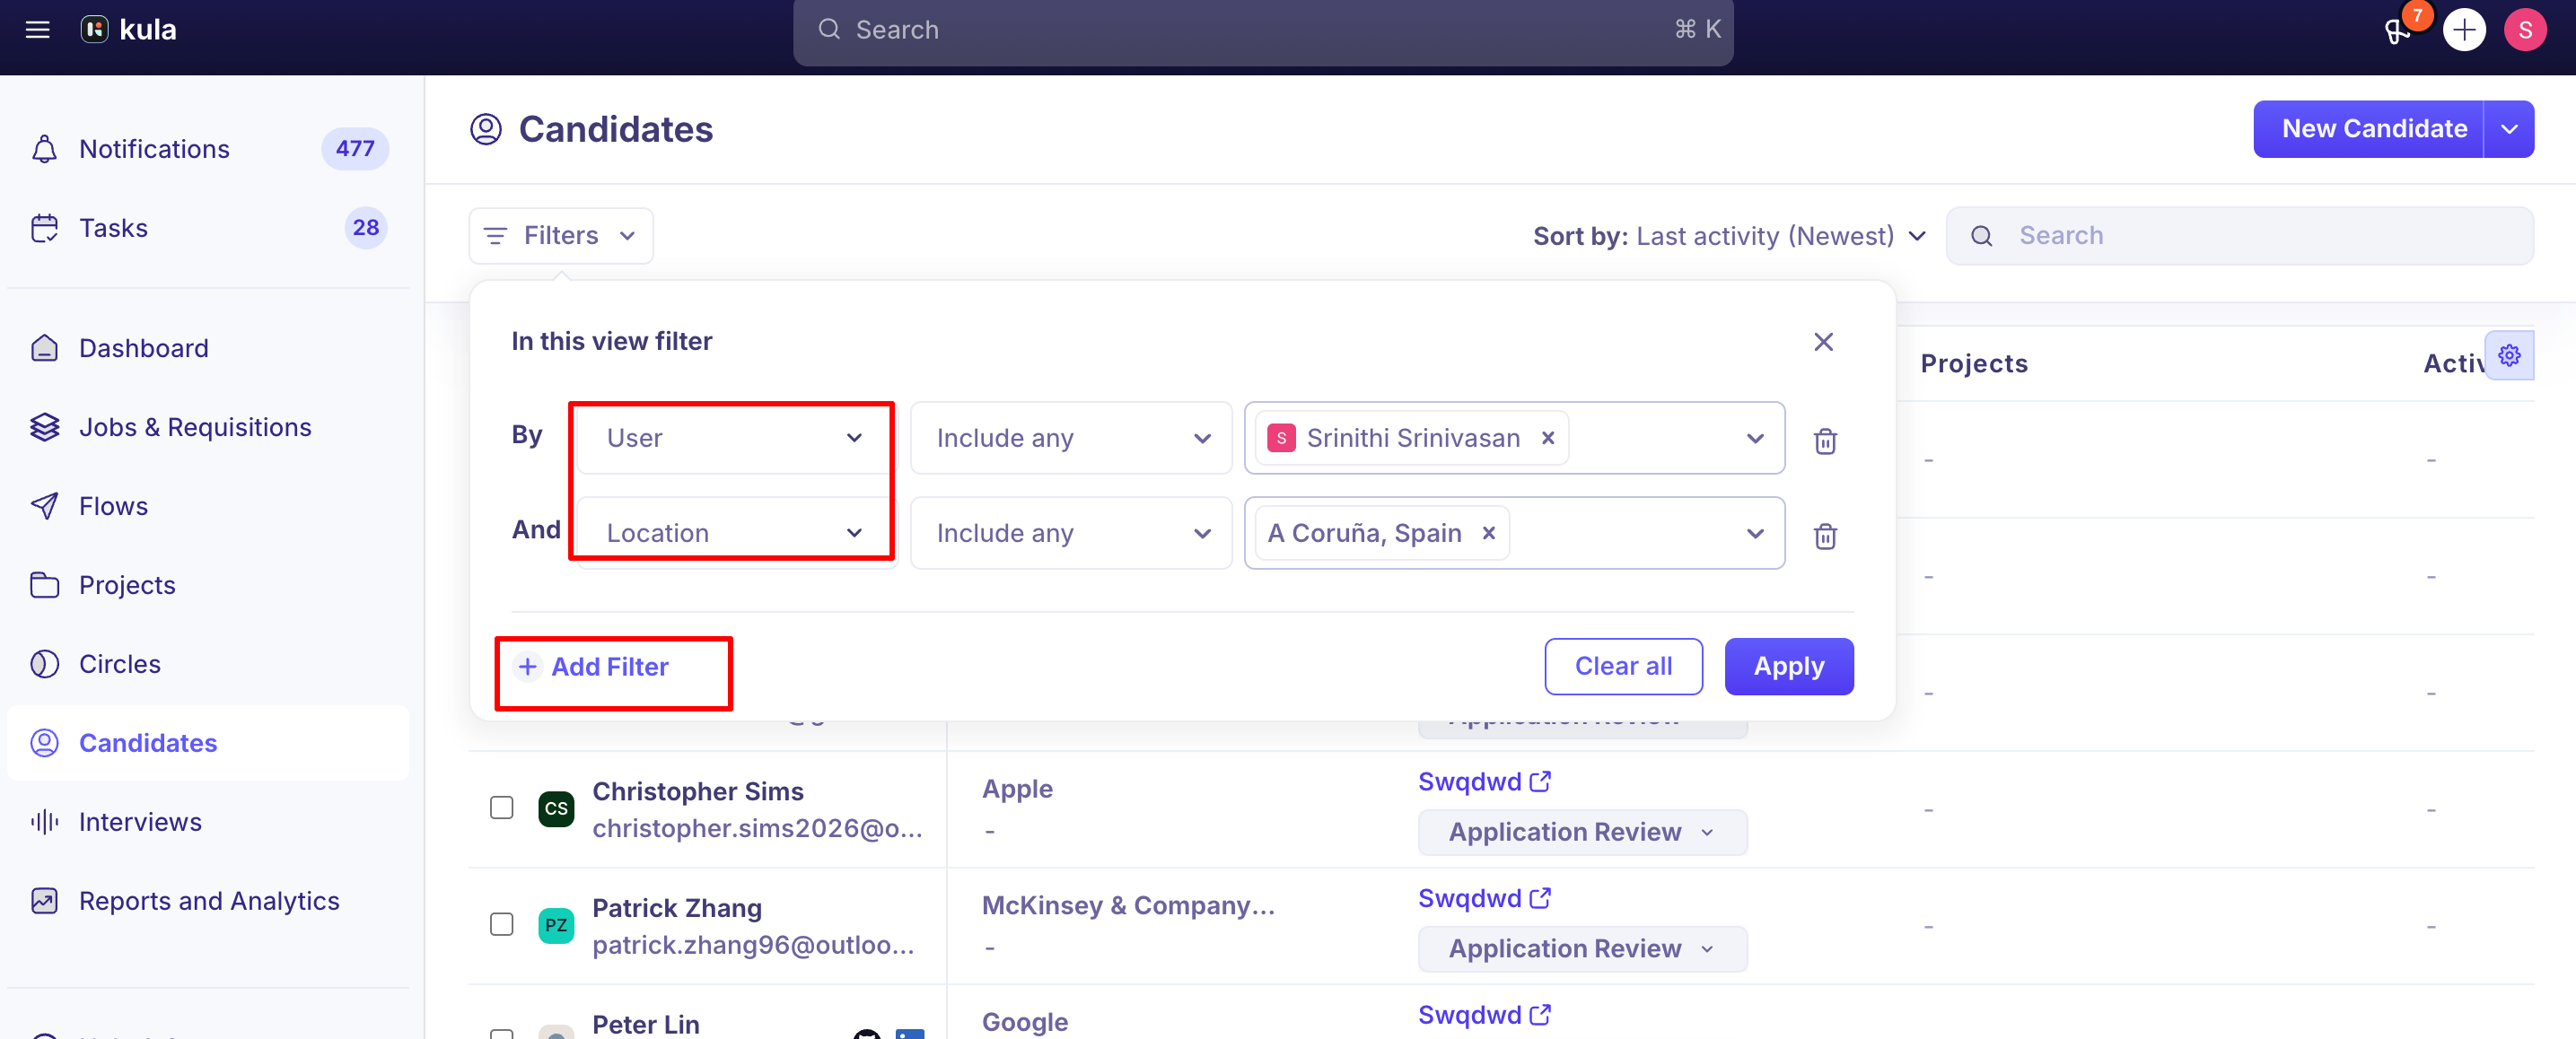Open Application Review stage for Christopher Sims
Image resolution: width=2576 pixels, height=1039 pixels.
pyautogui.click(x=1582, y=832)
